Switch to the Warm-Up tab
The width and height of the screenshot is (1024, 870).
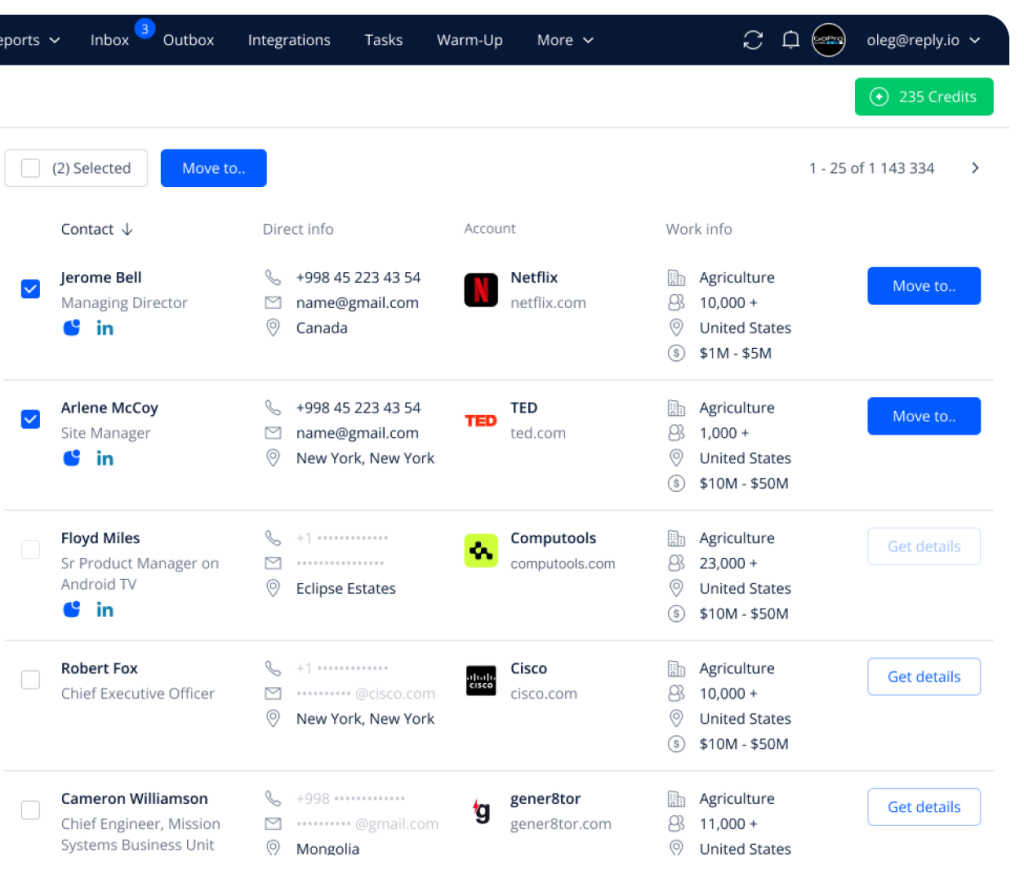click(x=470, y=40)
